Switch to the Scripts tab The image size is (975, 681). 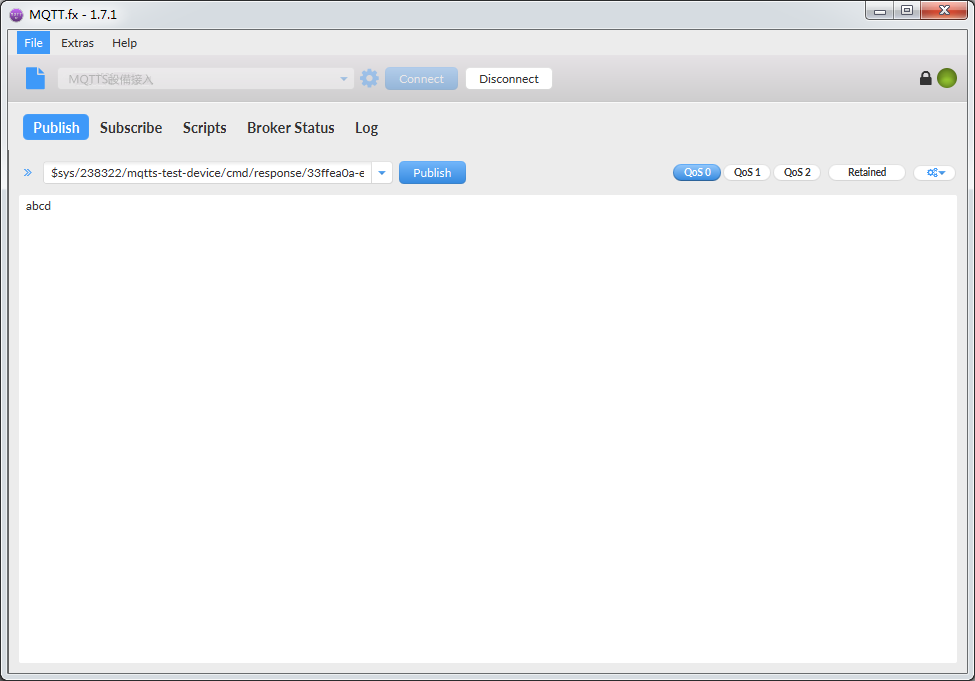pos(205,127)
